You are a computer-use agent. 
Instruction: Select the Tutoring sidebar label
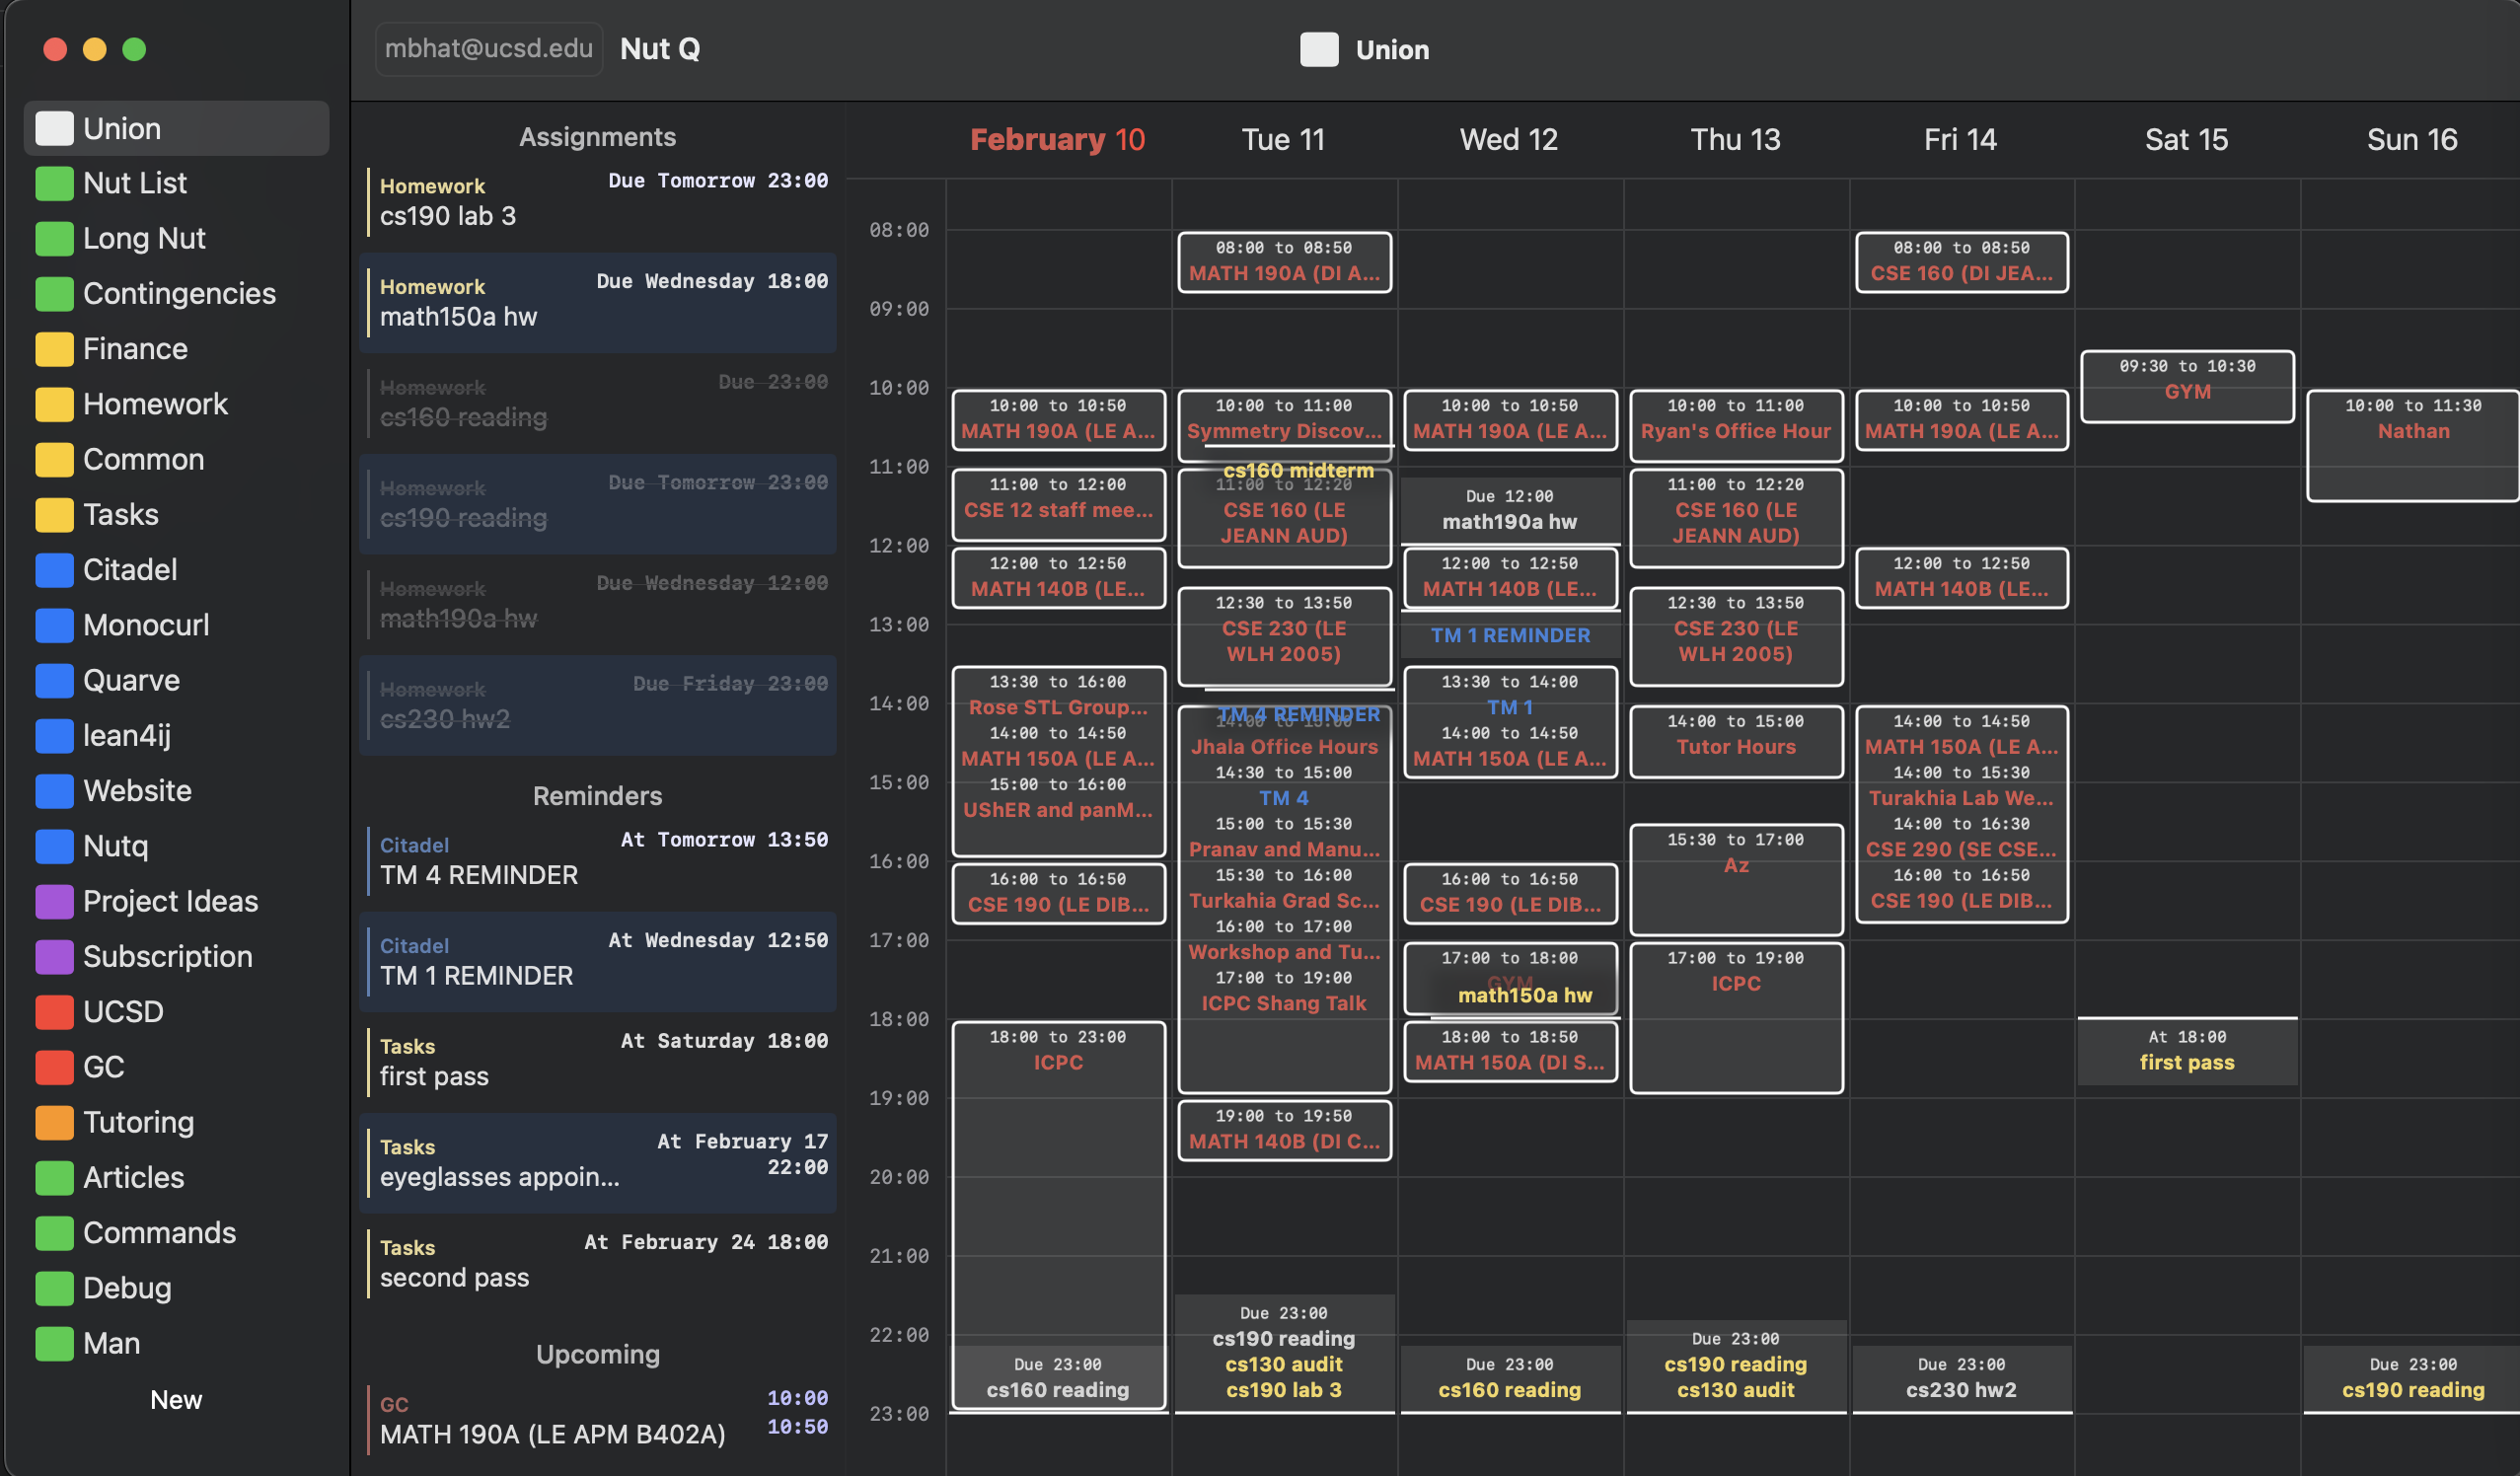(138, 1122)
